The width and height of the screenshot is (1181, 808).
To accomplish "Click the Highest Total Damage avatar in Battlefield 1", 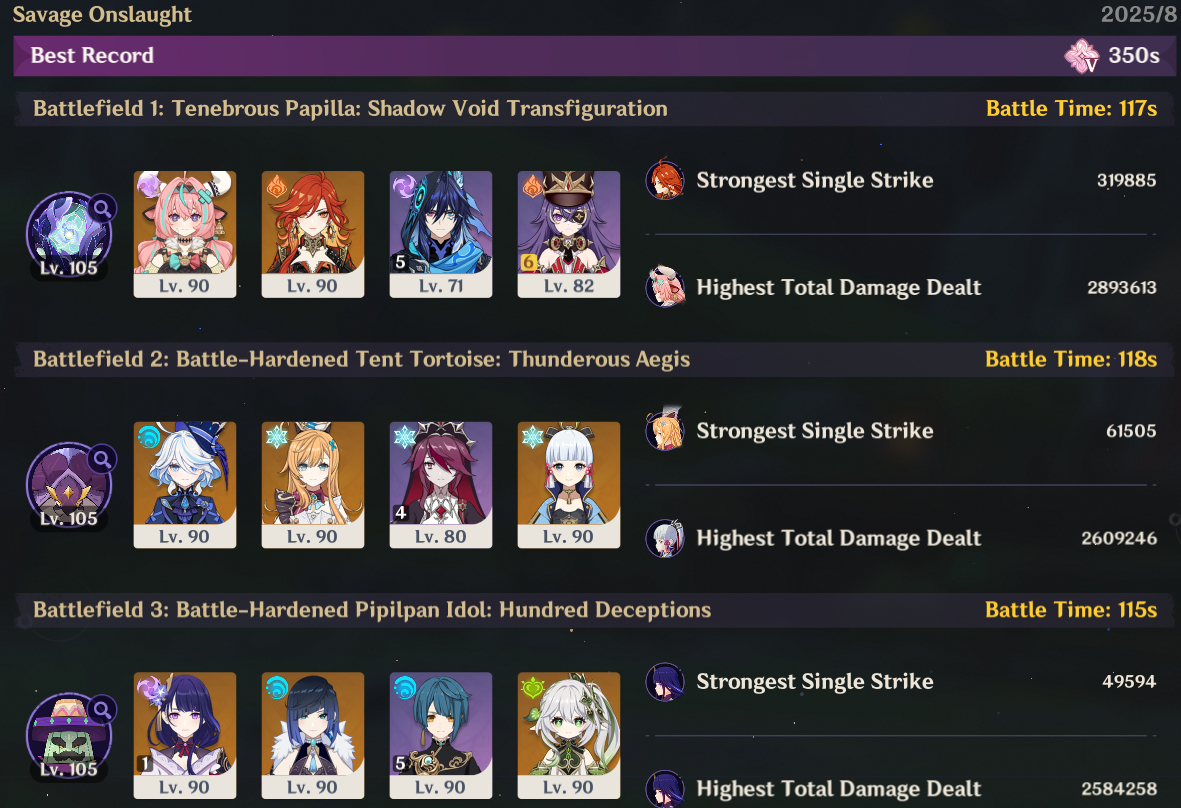I will coord(665,287).
